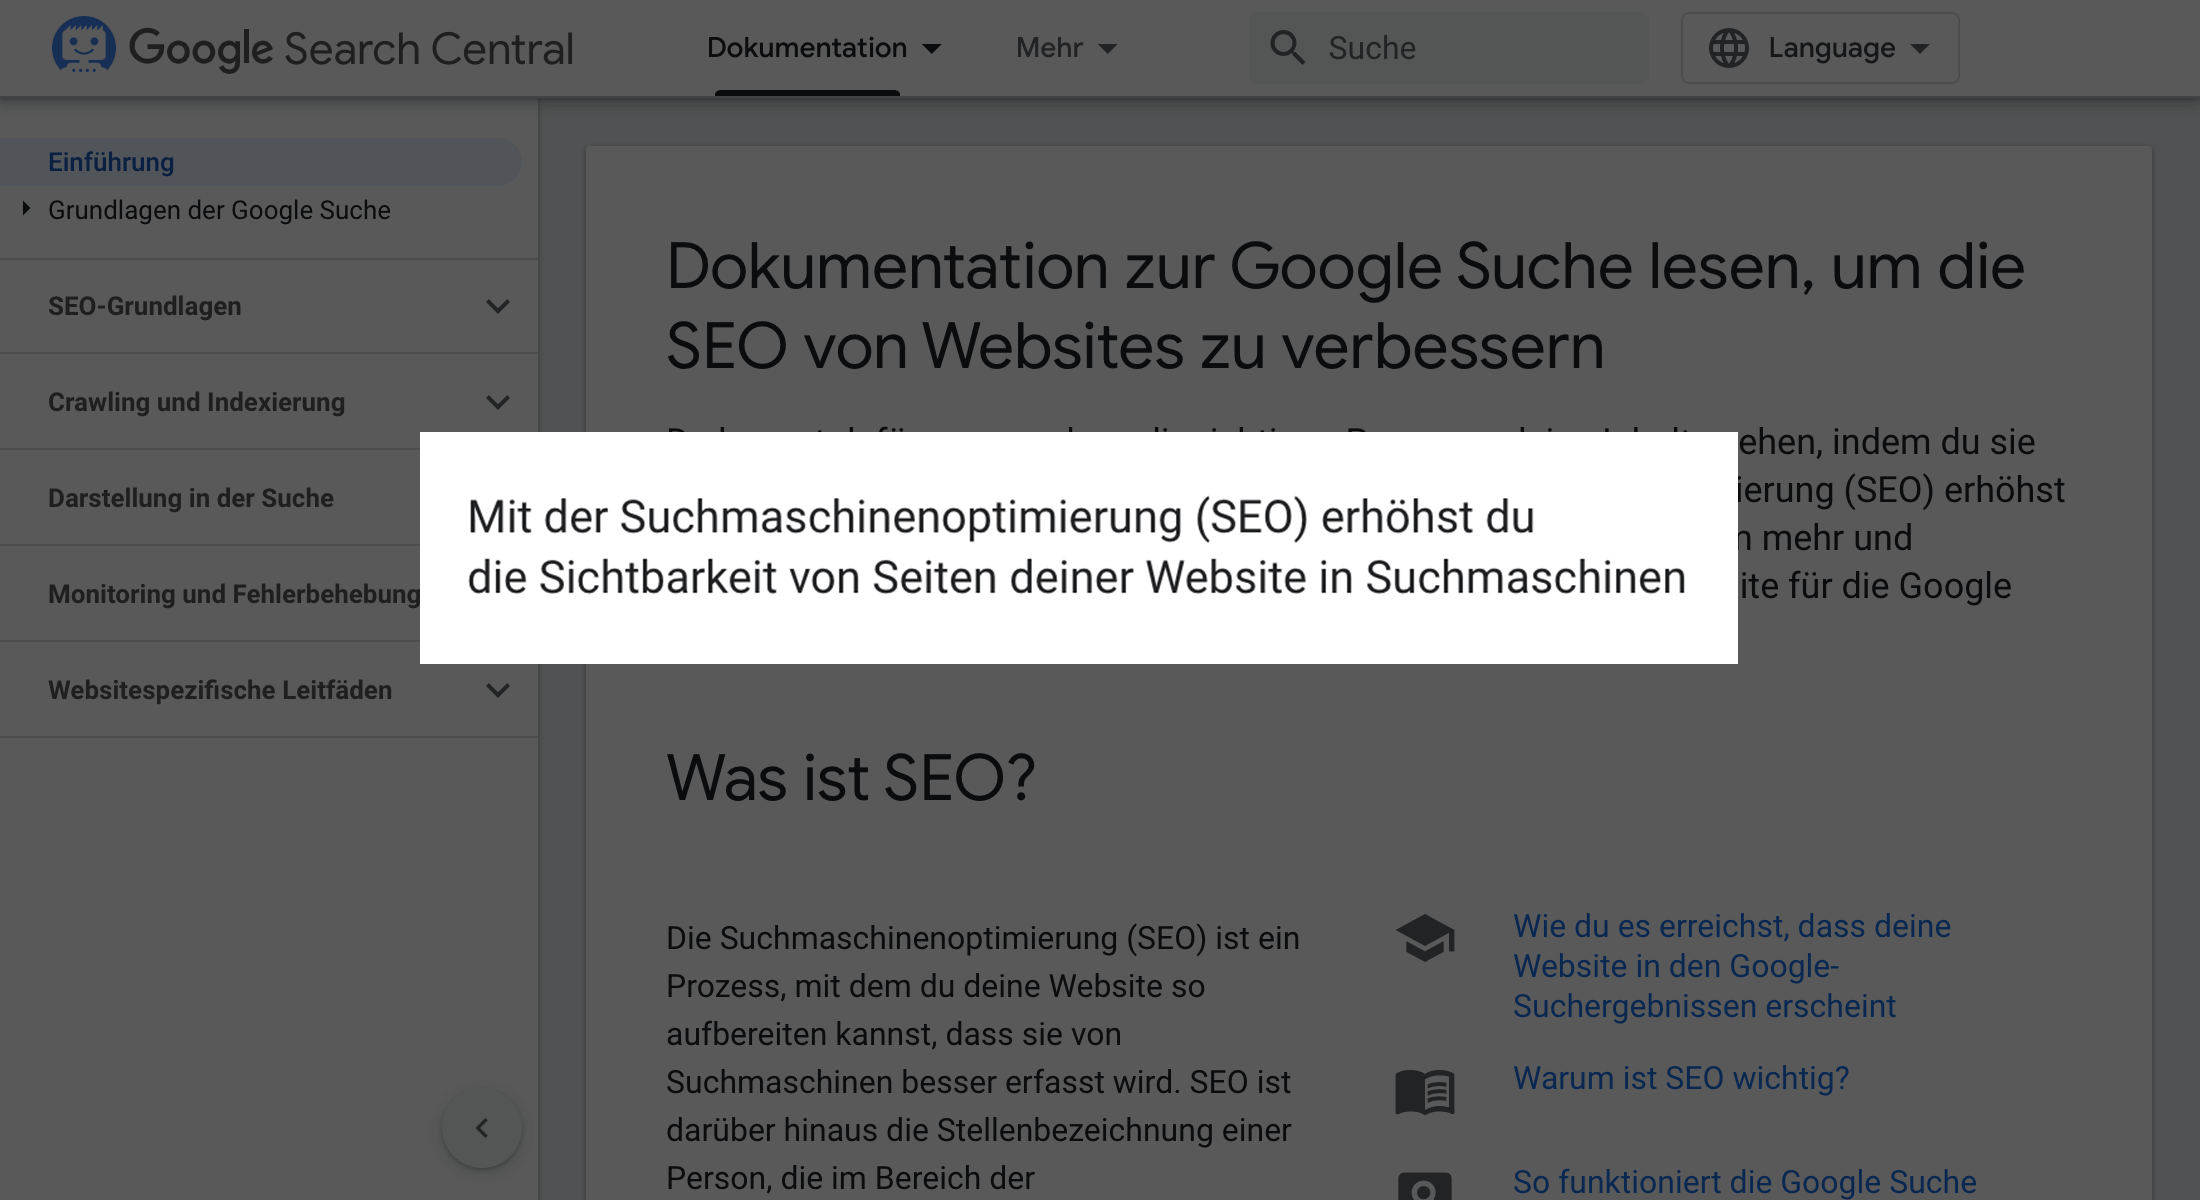Click the globe Language icon
Viewport: 2200px width, 1200px height.
[x=1728, y=48]
